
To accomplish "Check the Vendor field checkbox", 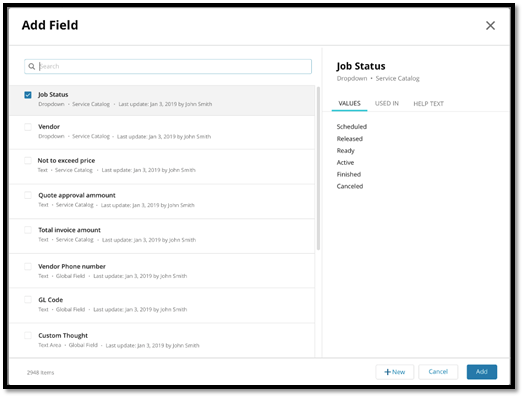I will 28,127.
